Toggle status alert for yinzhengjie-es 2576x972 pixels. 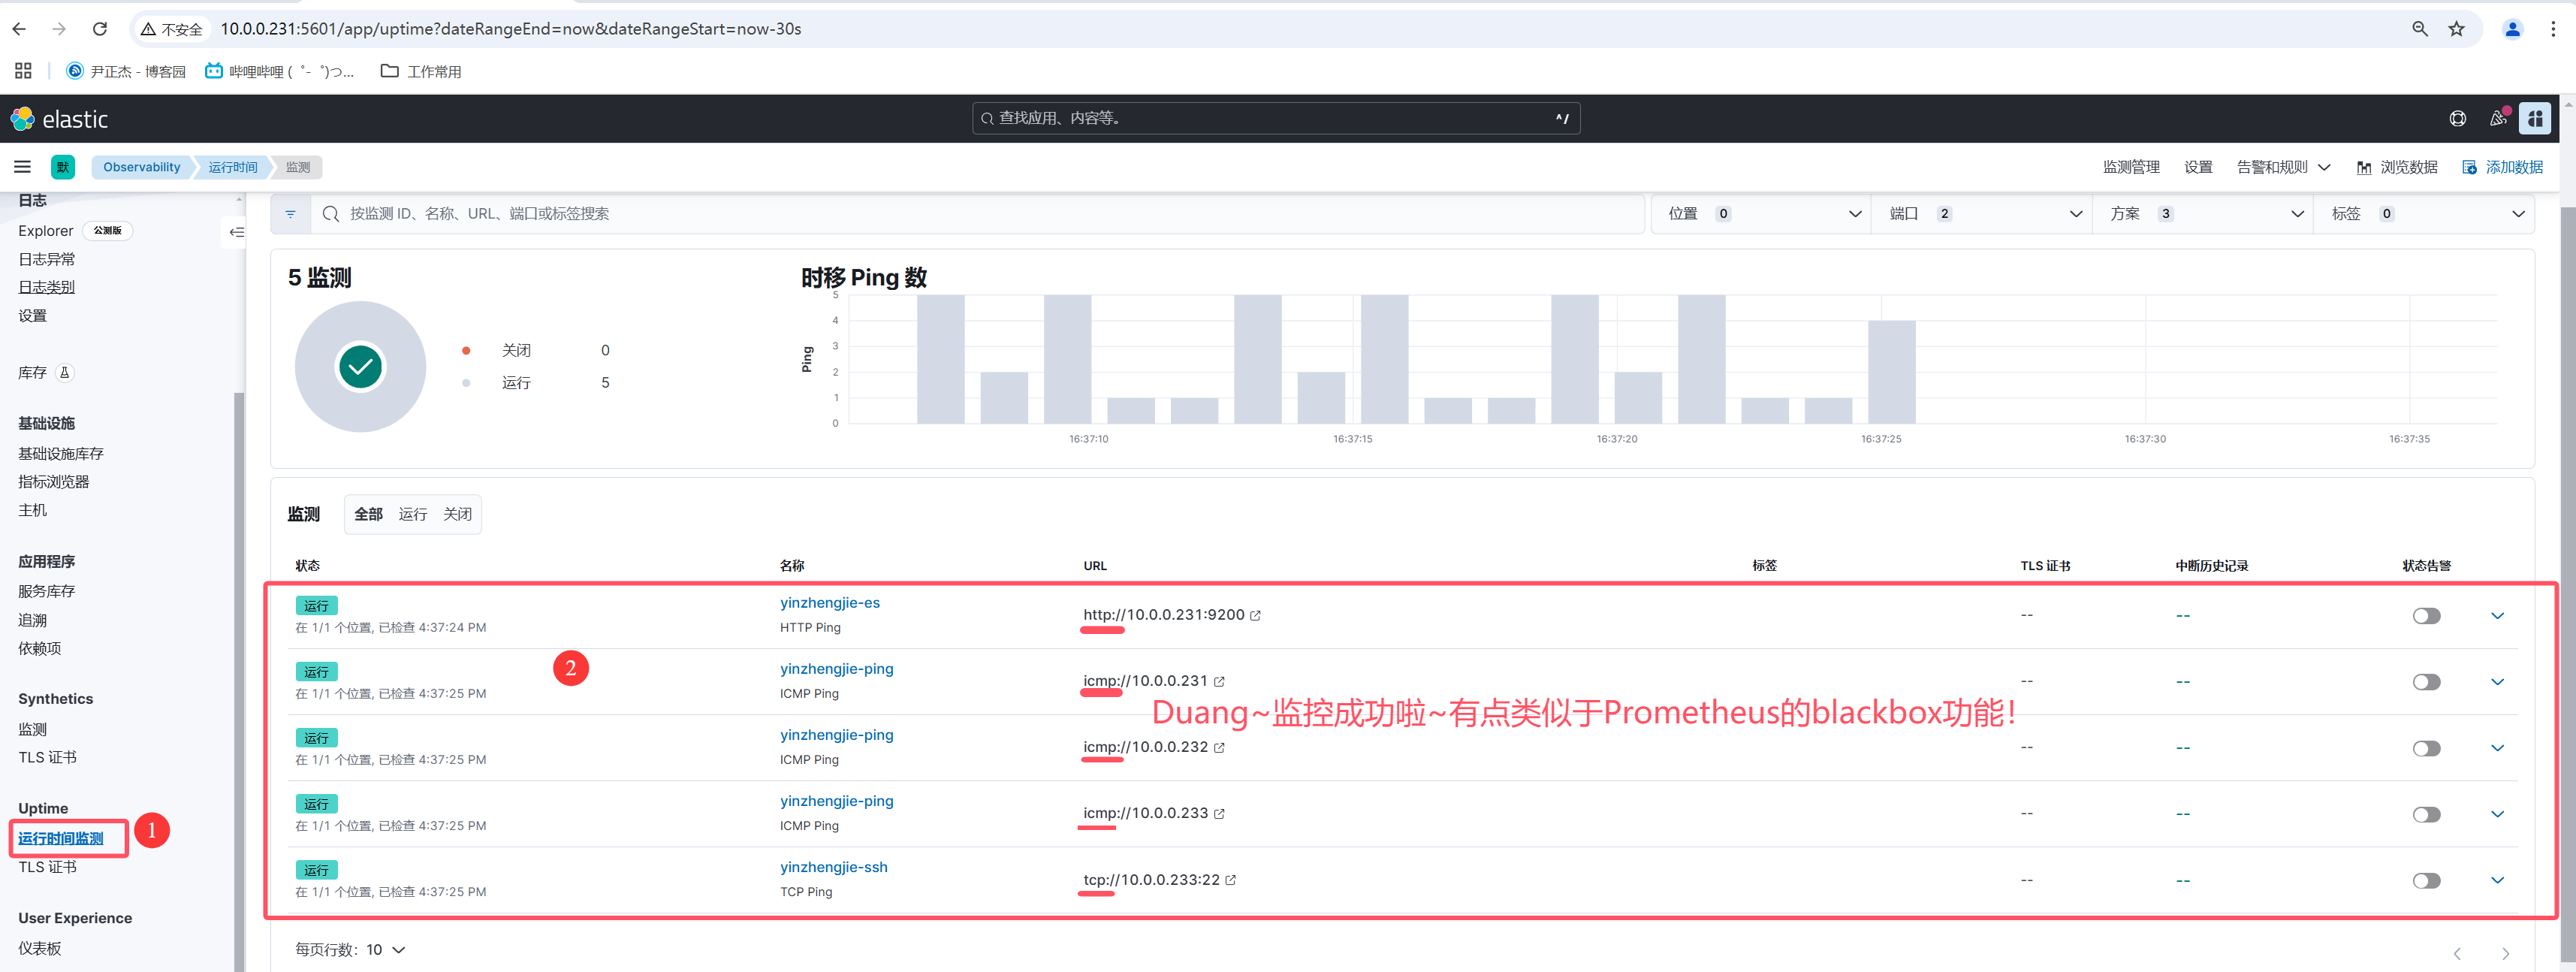pyautogui.click(x=2426, y=616)
